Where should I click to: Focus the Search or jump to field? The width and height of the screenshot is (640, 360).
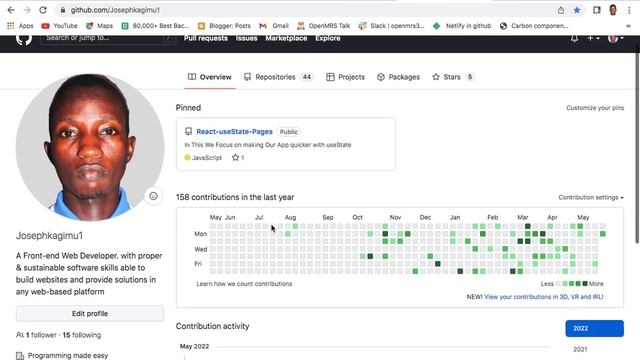(x=108, y=38)
